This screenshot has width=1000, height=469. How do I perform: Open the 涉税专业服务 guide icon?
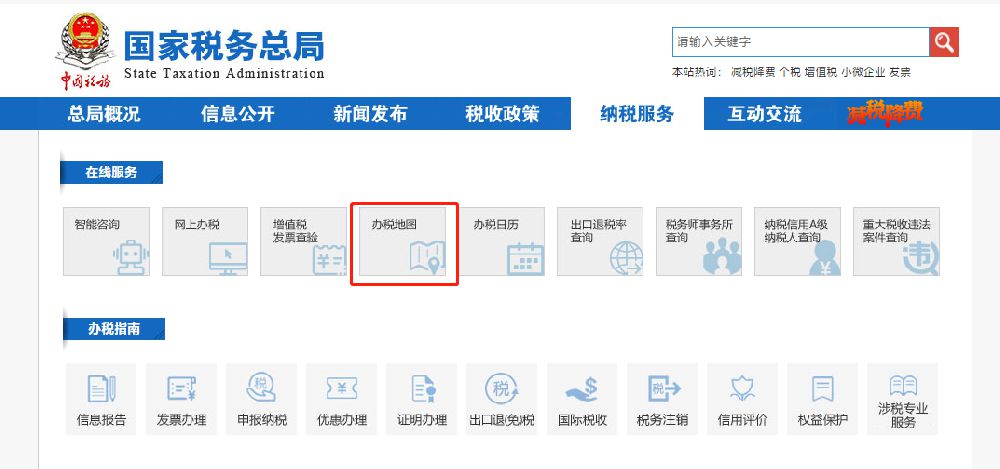click(903, 399)
